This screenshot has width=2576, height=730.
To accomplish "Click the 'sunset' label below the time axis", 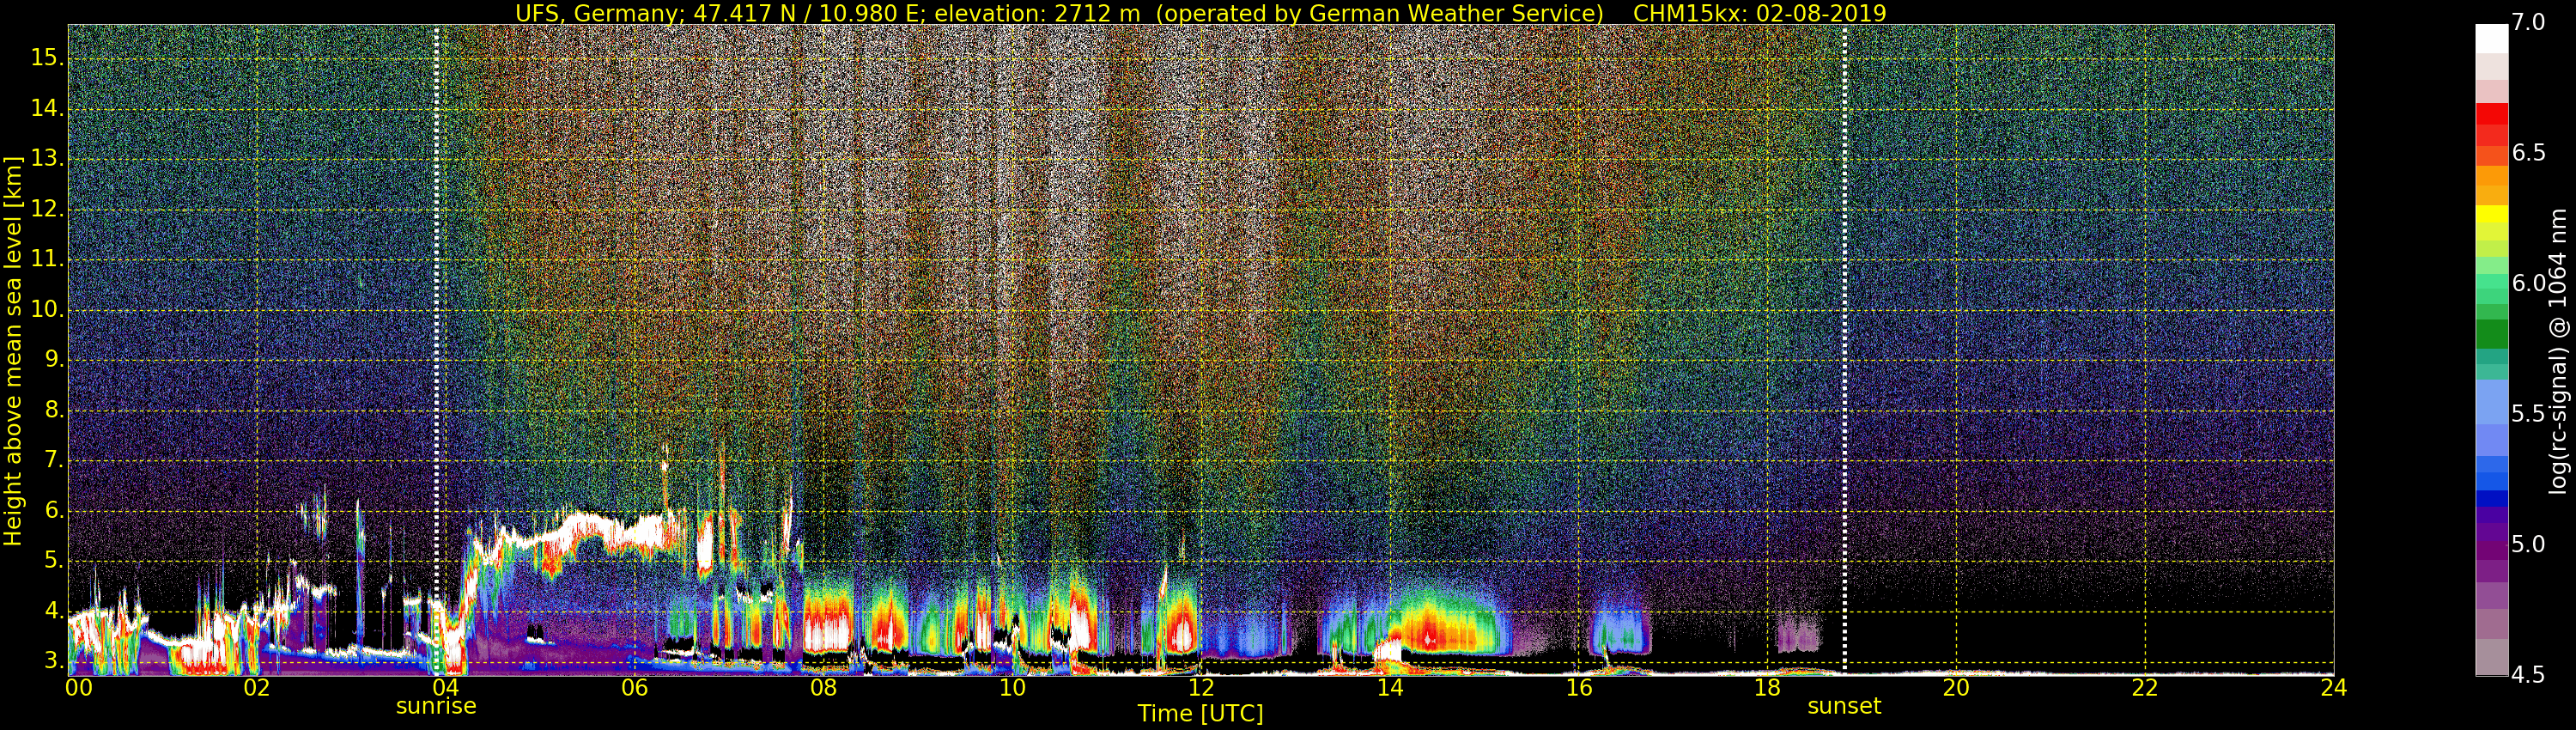I will click(1844, 706).
